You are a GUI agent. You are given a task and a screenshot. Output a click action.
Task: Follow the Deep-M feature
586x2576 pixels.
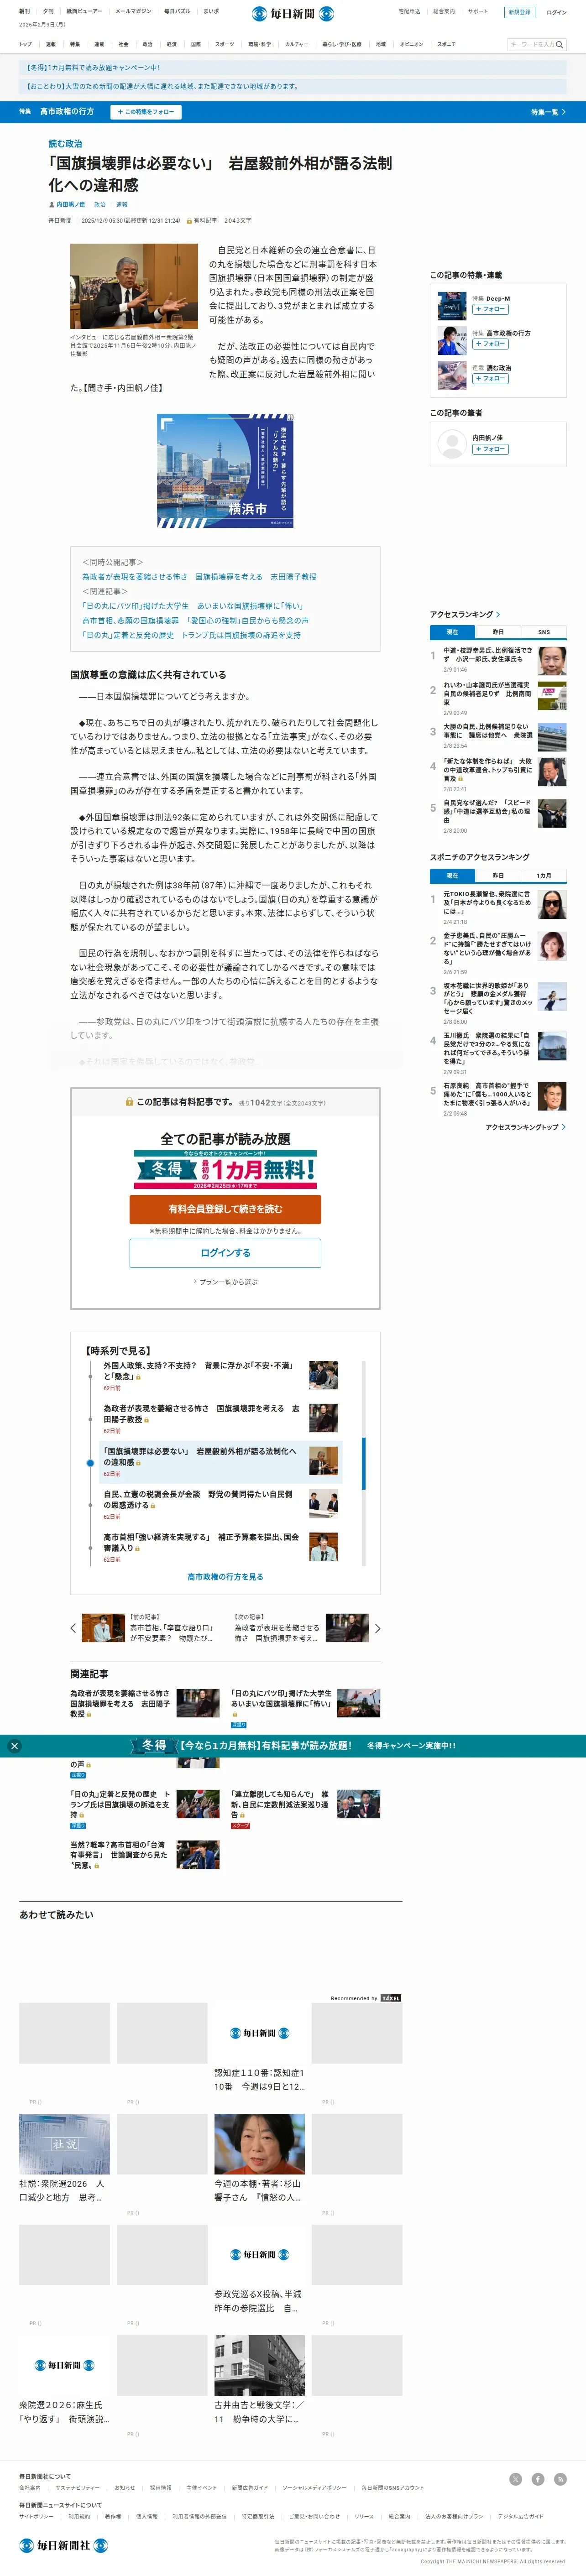(x=490, y=309)
